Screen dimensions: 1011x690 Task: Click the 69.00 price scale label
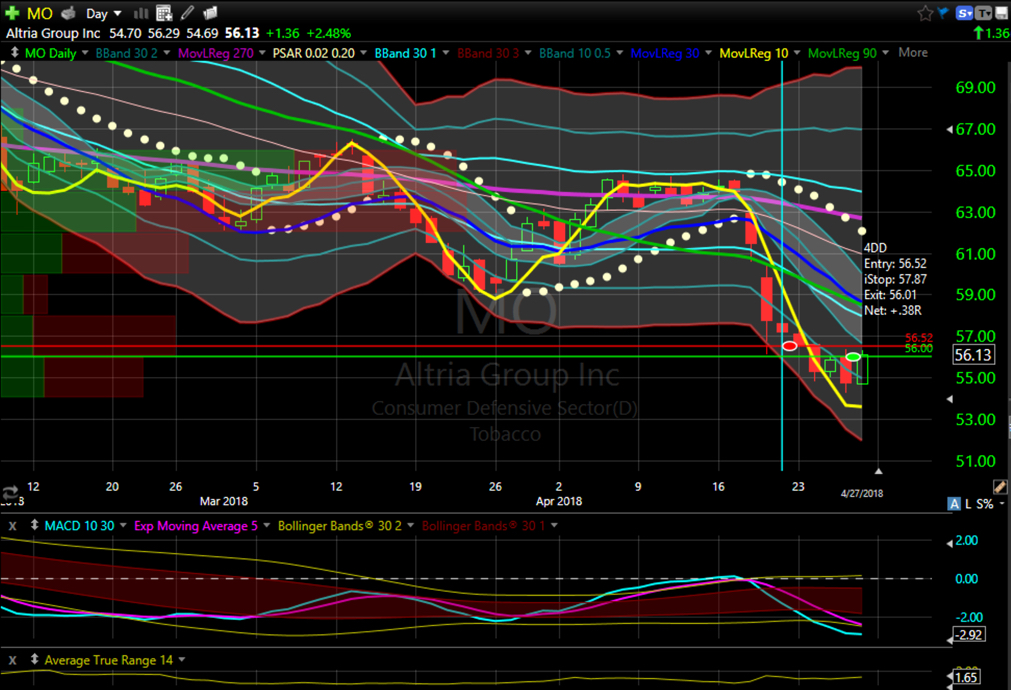point(976,88)
